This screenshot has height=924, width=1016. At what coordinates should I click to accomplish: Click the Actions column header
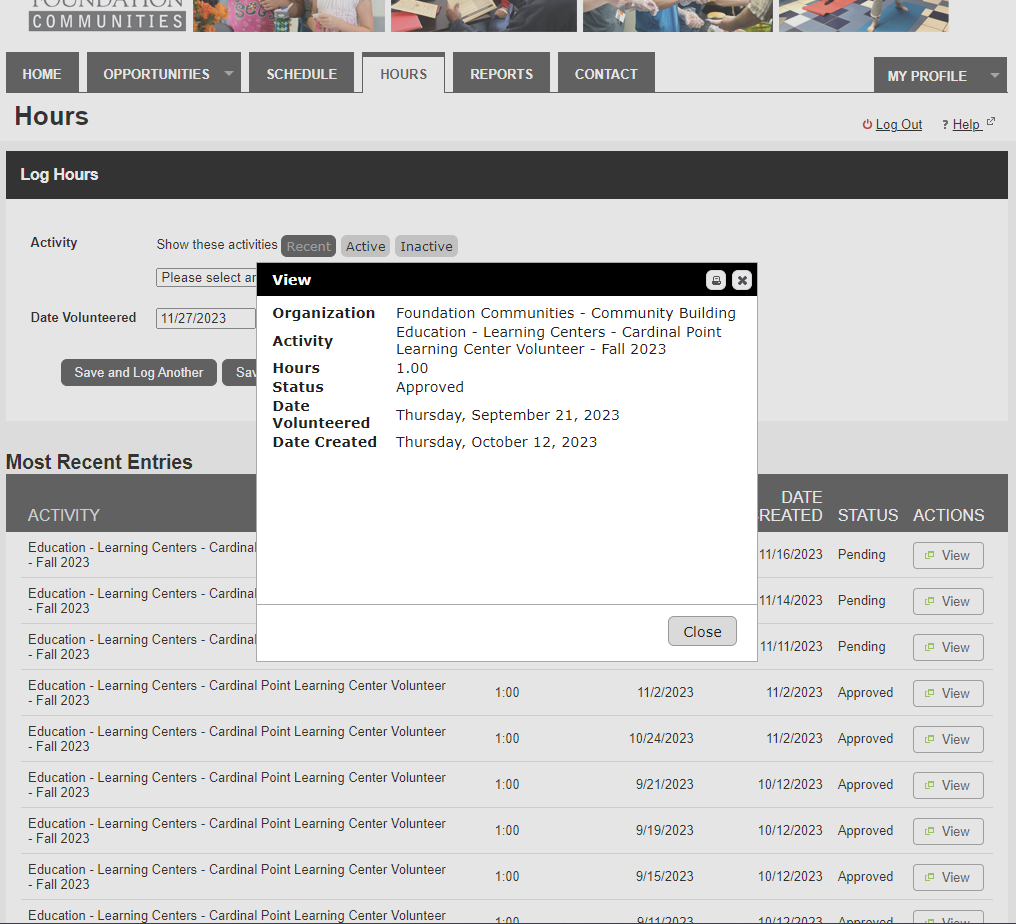(949, 515)
